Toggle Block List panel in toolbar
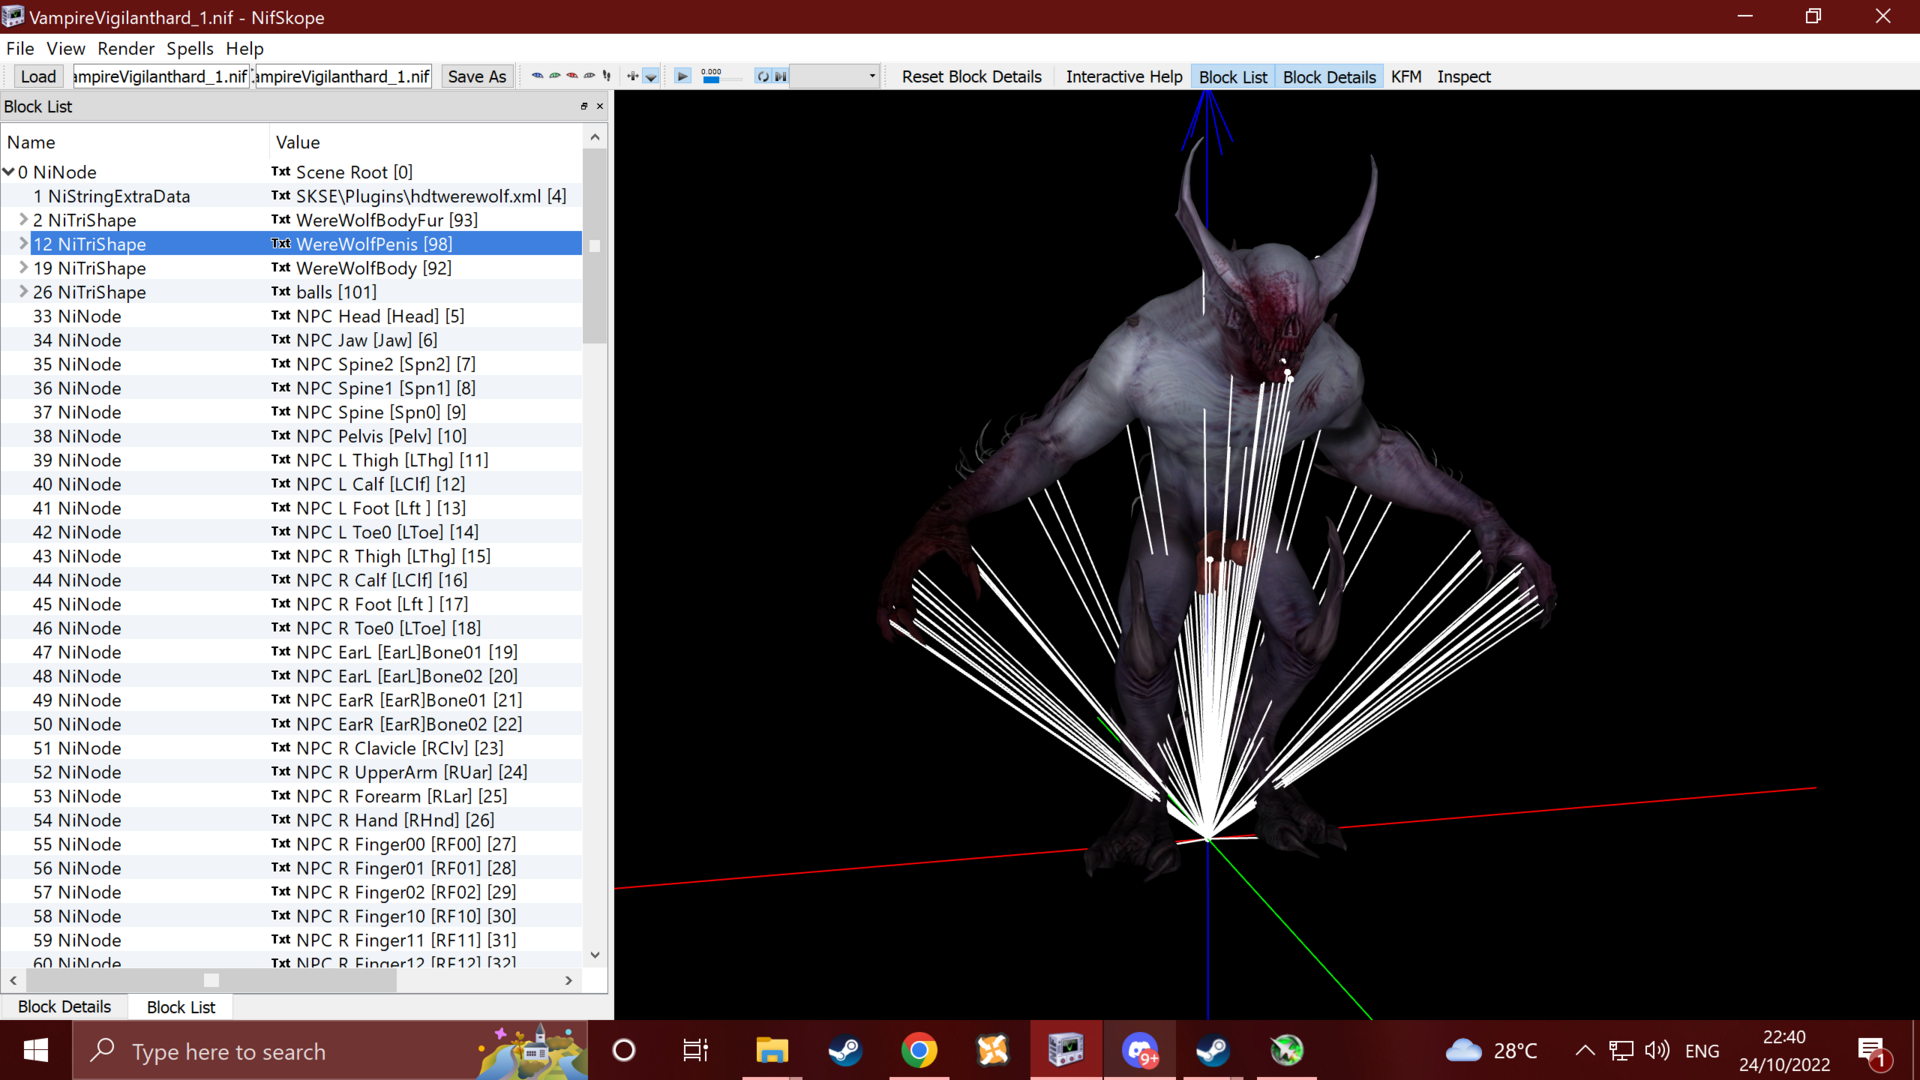 1233,76
